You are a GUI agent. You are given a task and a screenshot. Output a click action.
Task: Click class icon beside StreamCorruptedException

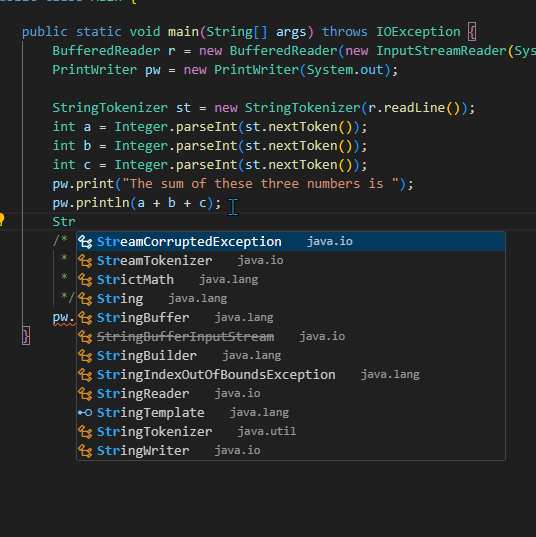tap(85, 242)
